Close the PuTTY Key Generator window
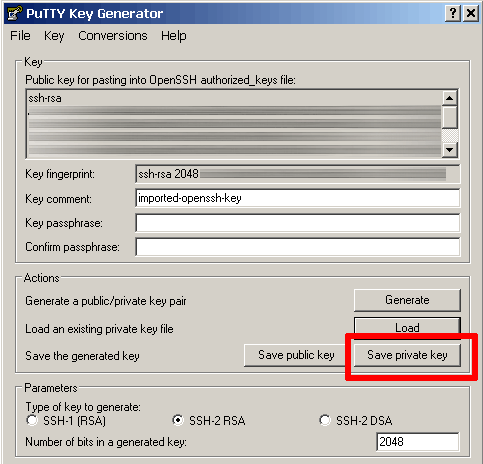This screenshot has width=483, height=464. tap(471, 14)
